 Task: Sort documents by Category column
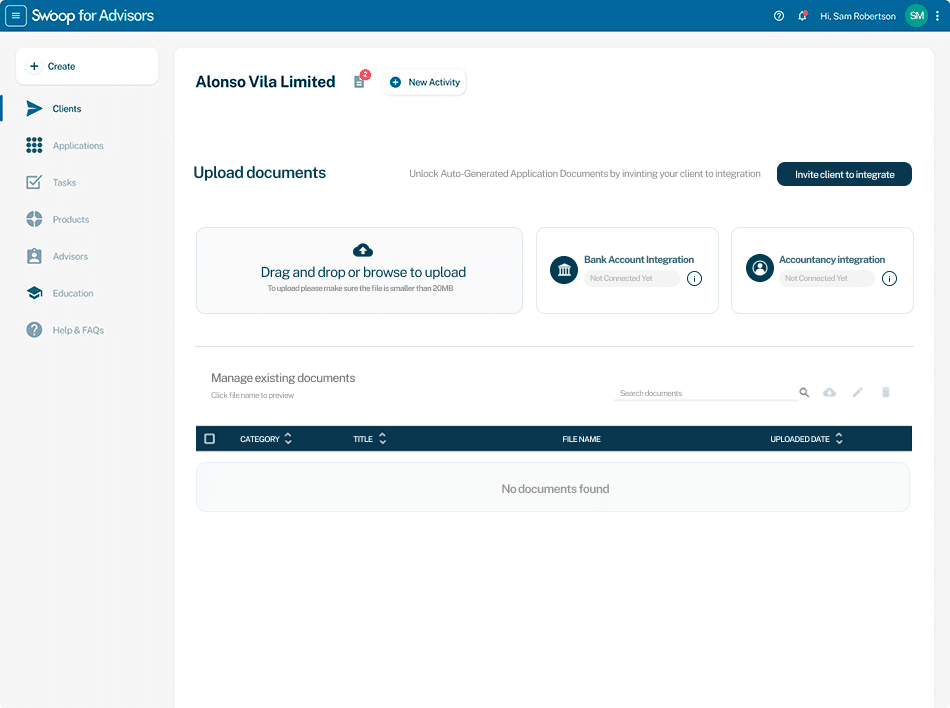(x=288, y=439)
